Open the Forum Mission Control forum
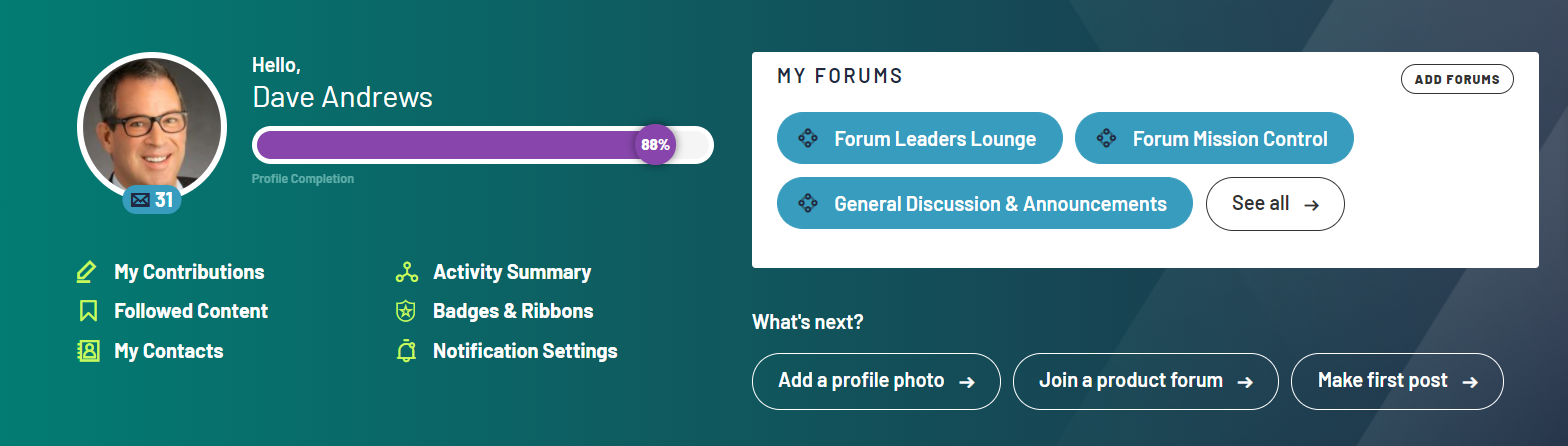Image resolution: width=1568 pixels, height=446 pixels. (x=1229, y=139)
